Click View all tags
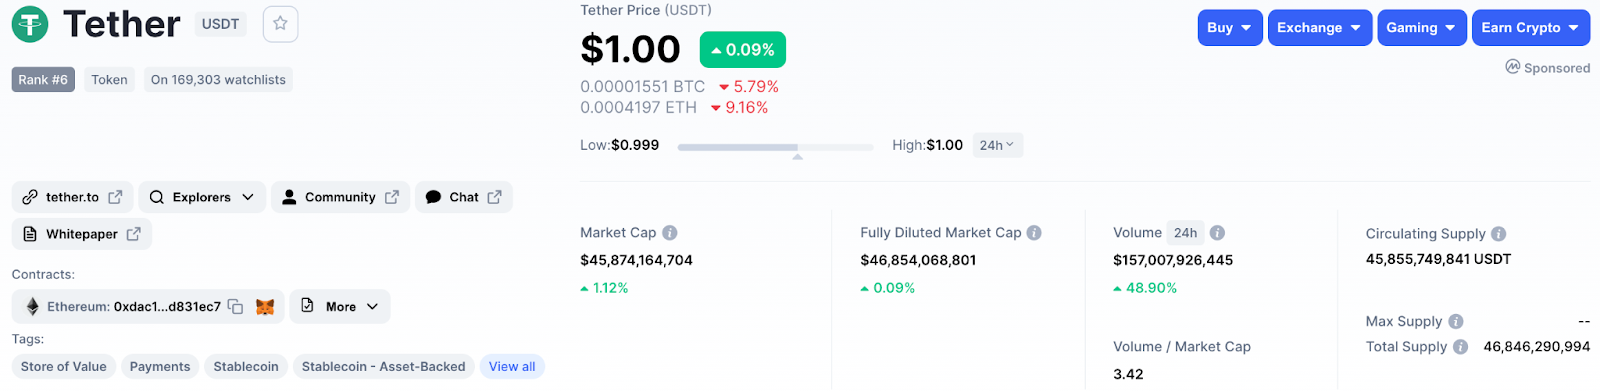The width and height of the screenshot is (1600, 392). 512,367
